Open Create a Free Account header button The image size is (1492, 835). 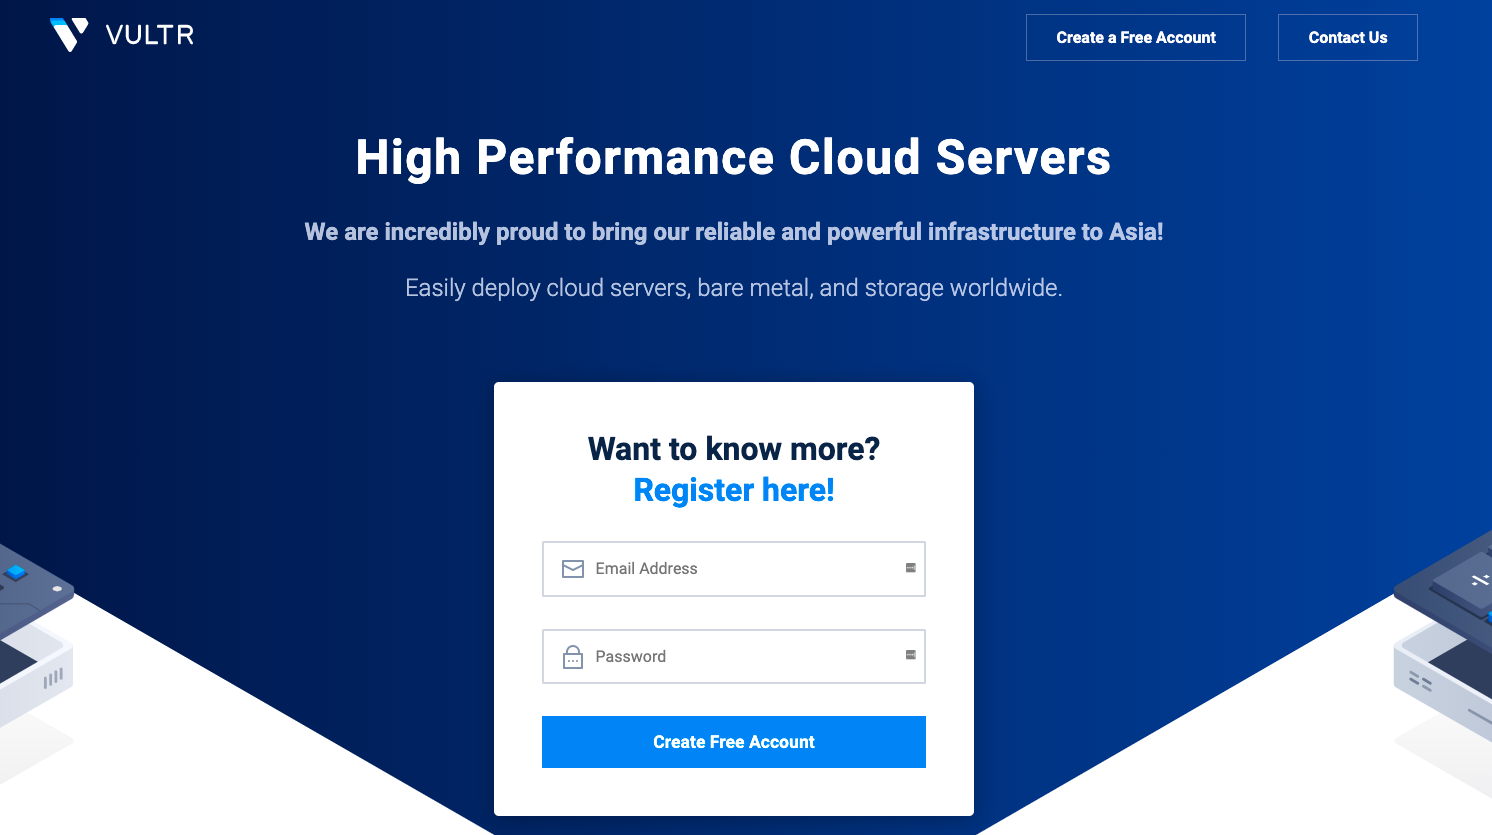tap(1136, 38)
